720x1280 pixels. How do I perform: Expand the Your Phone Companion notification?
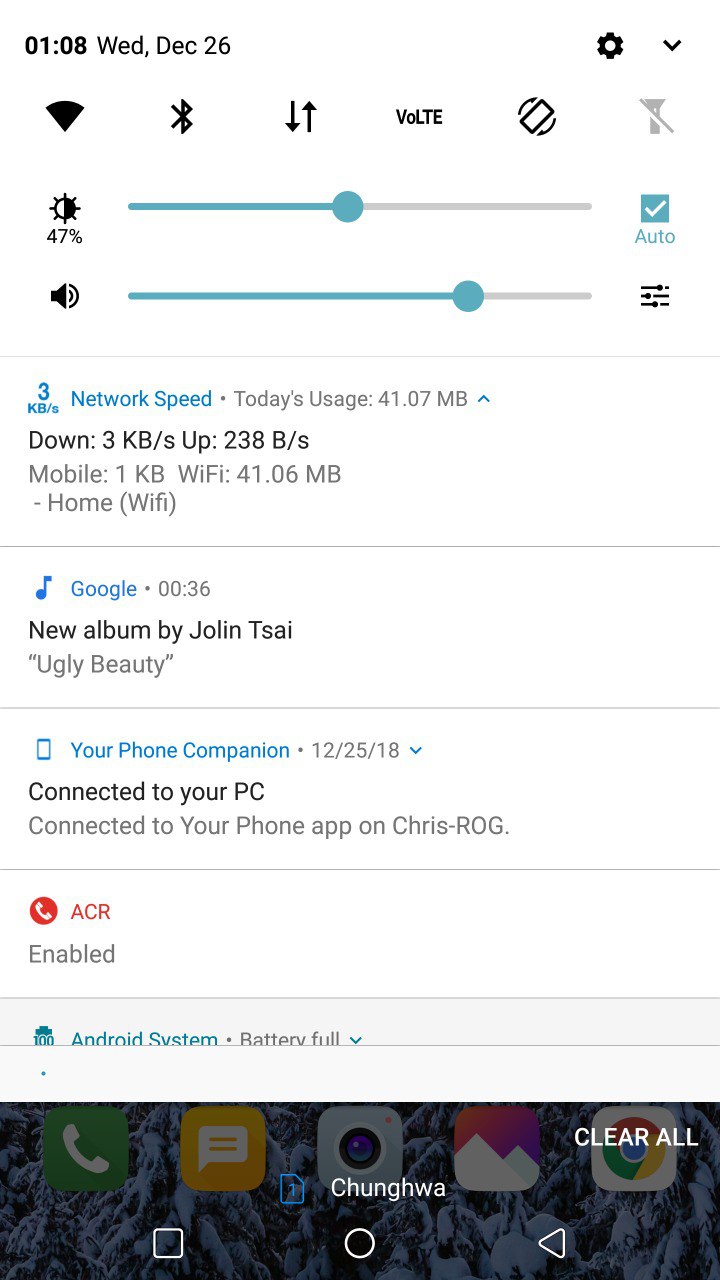pyautogui.click(x=416, y=750)
